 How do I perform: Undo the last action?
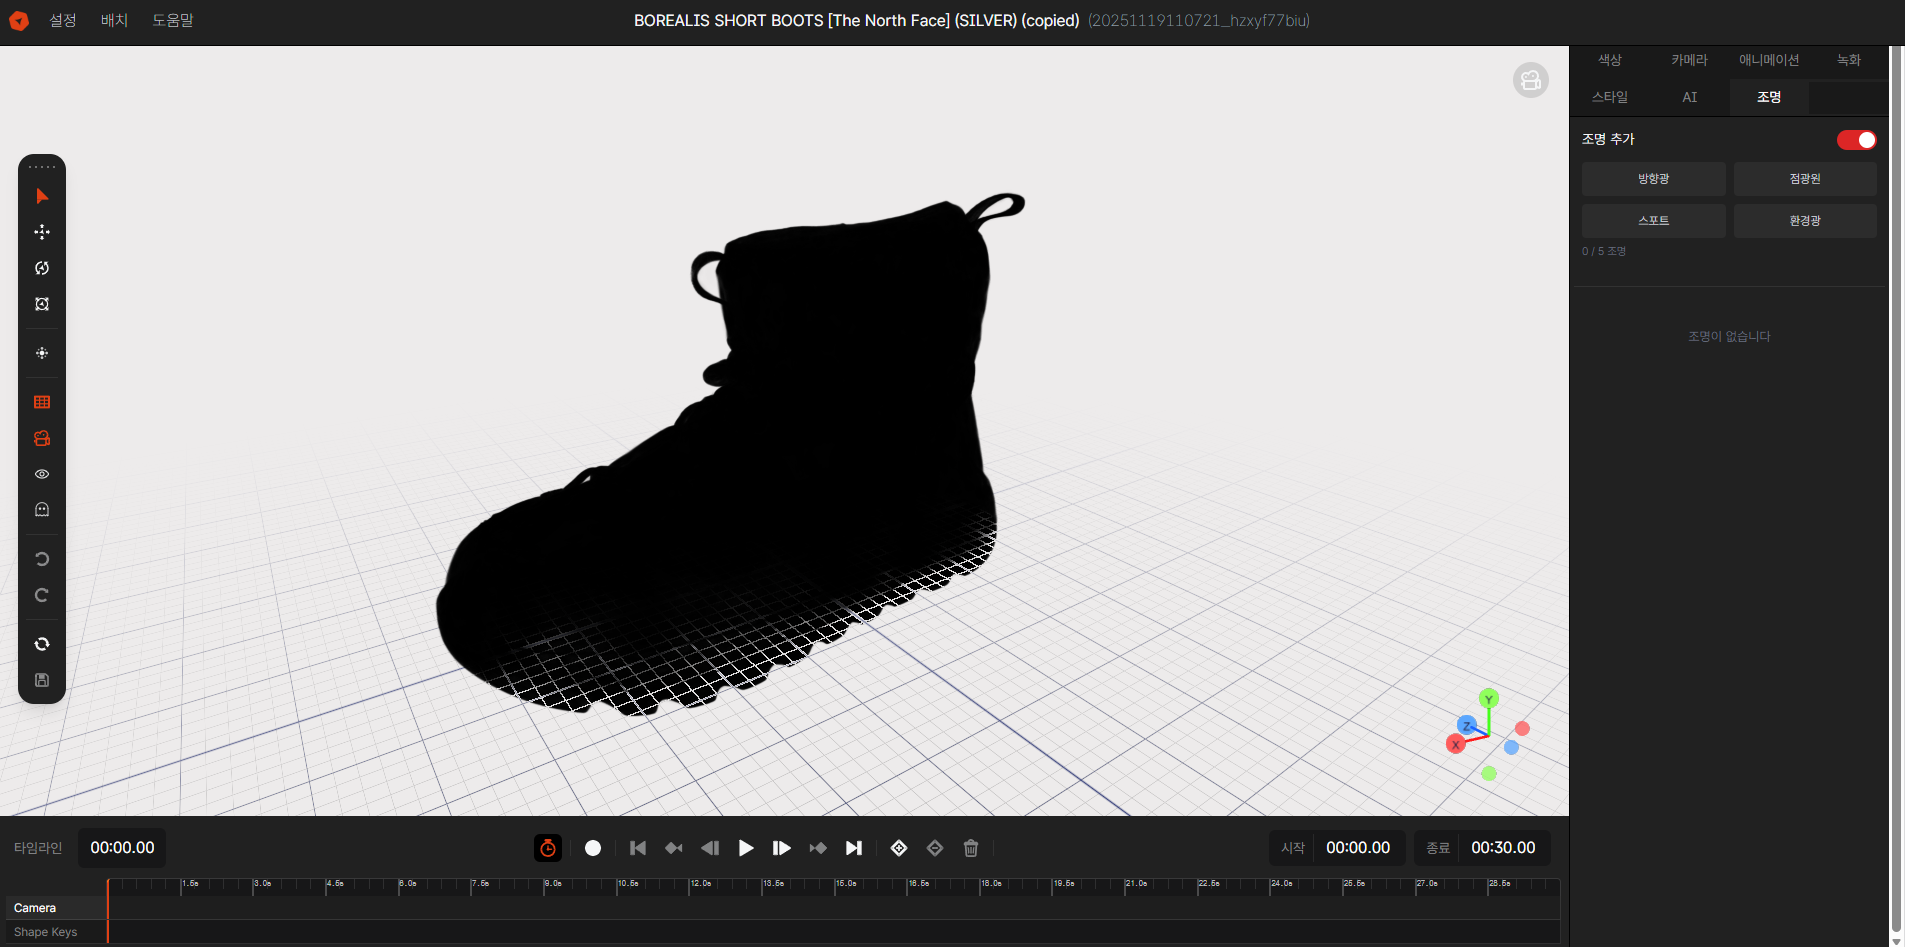click(41, 559)
